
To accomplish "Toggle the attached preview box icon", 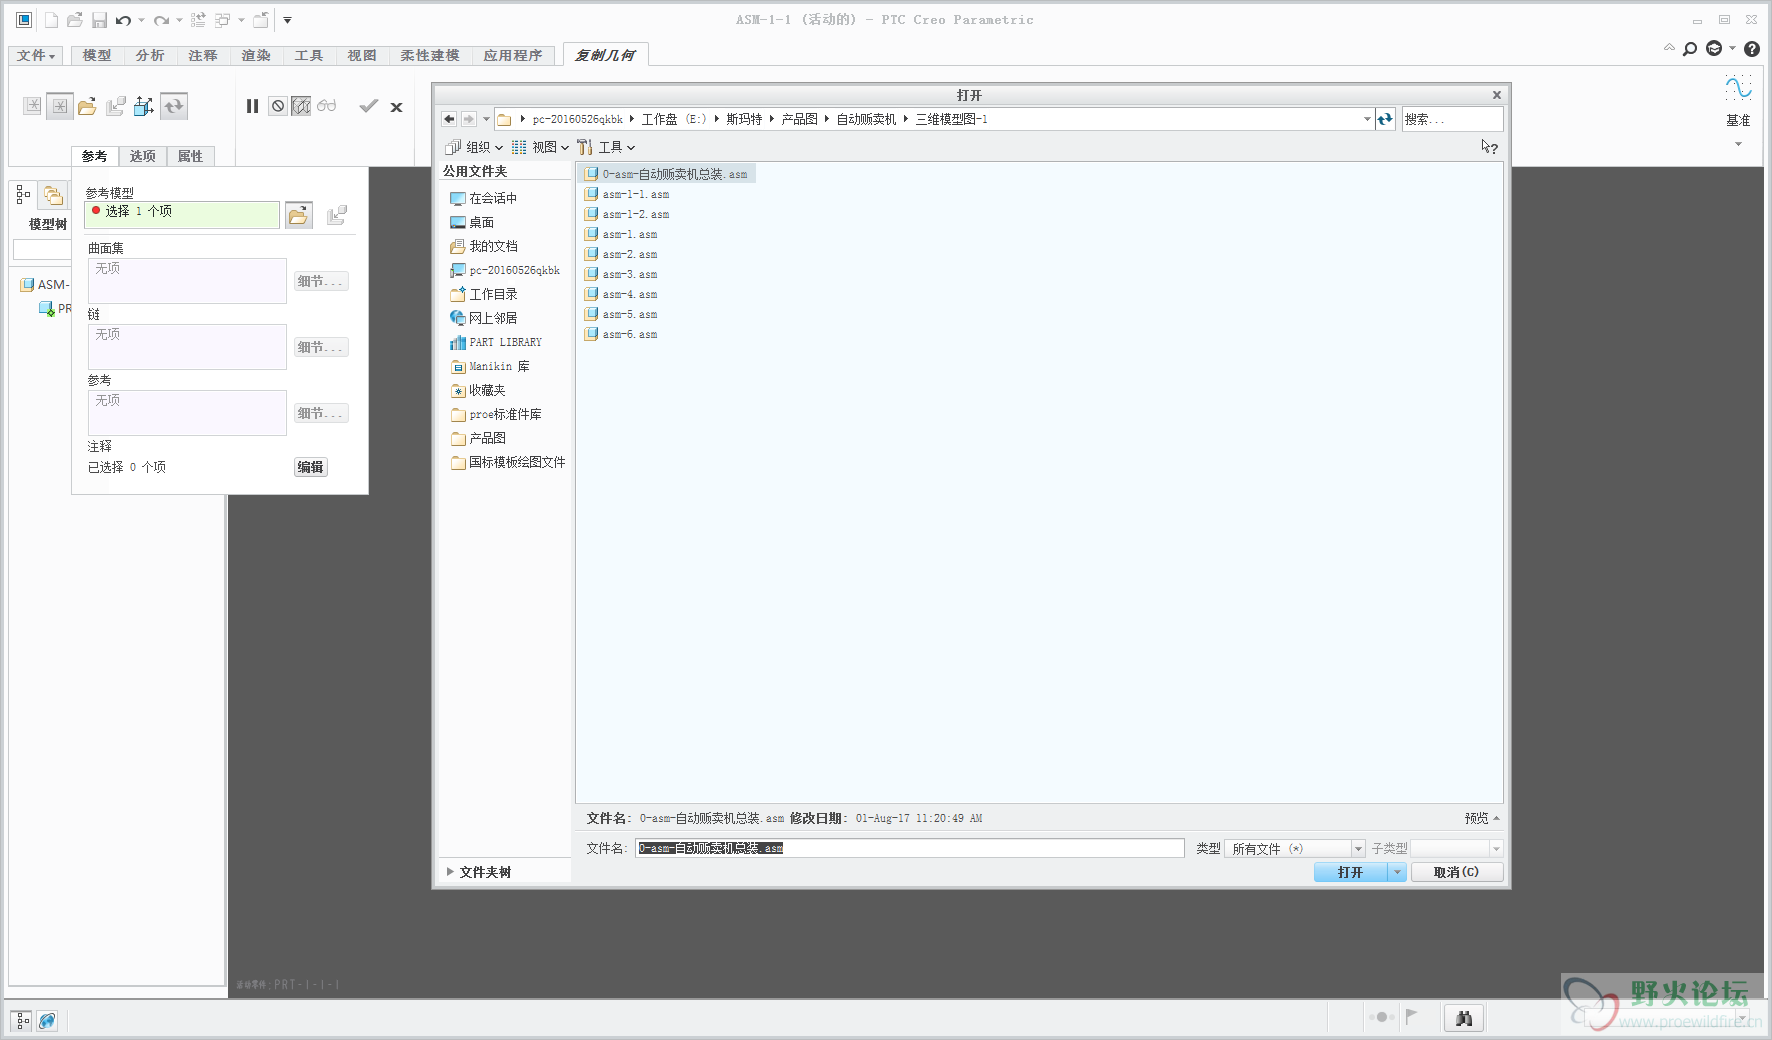I will 301,106.
